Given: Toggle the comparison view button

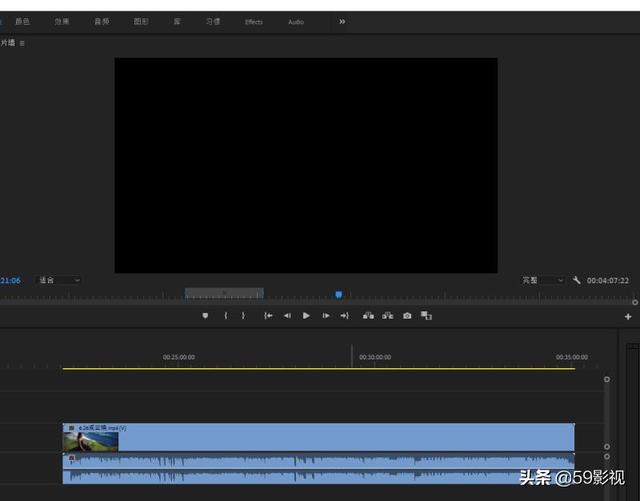Looking at the screenshot, I should [426, 316].
